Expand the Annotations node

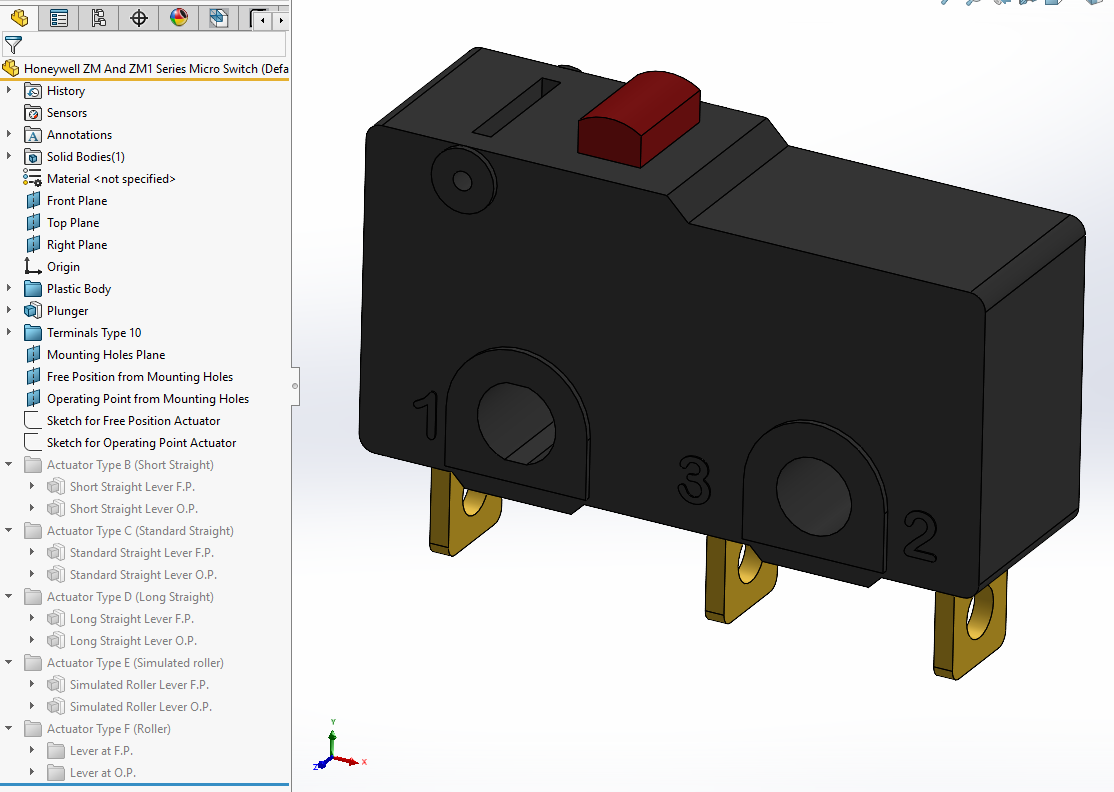point(9,134)
